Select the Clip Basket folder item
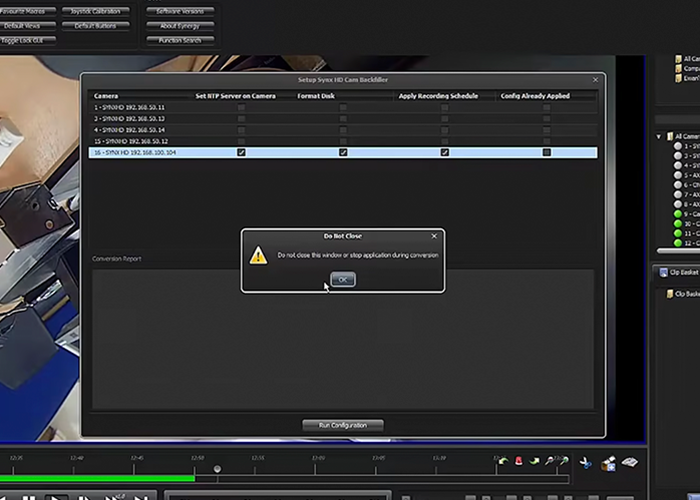This screenshot has height=500, width=700. point(683,294)
